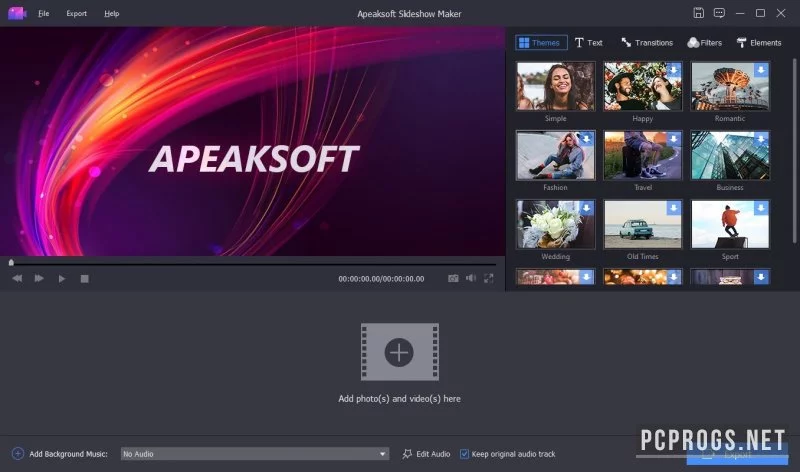Screen dimensions: 800x472
Task: Play the slideshow preview
Action: [x=62, y=279]
